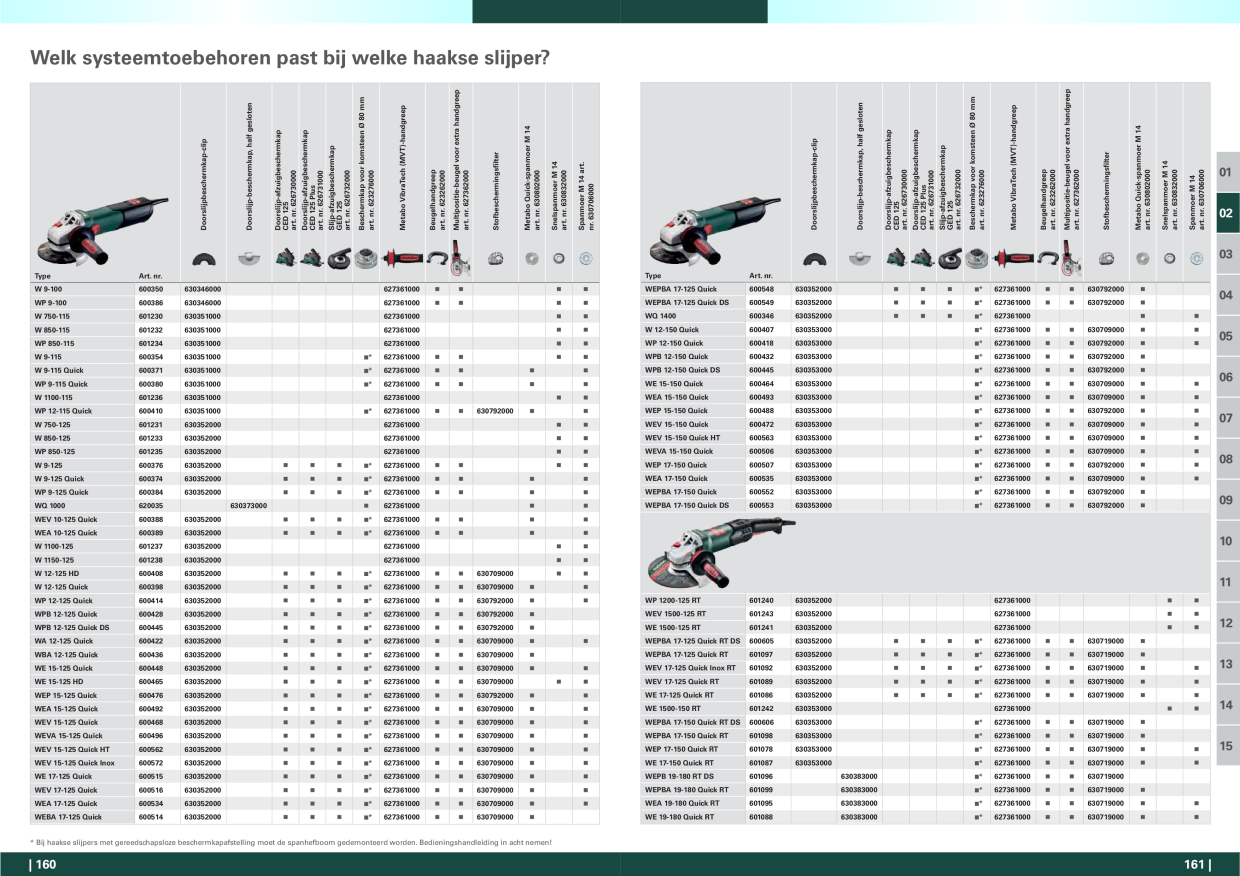
Task: Click article number 601240
Action: click(x=761, y=600)
